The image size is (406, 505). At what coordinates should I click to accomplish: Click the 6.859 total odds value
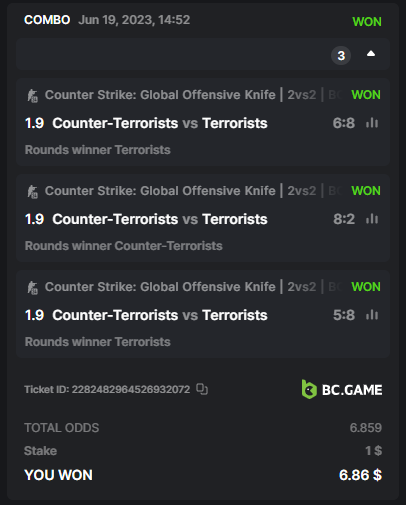click(x=366, y=428)
